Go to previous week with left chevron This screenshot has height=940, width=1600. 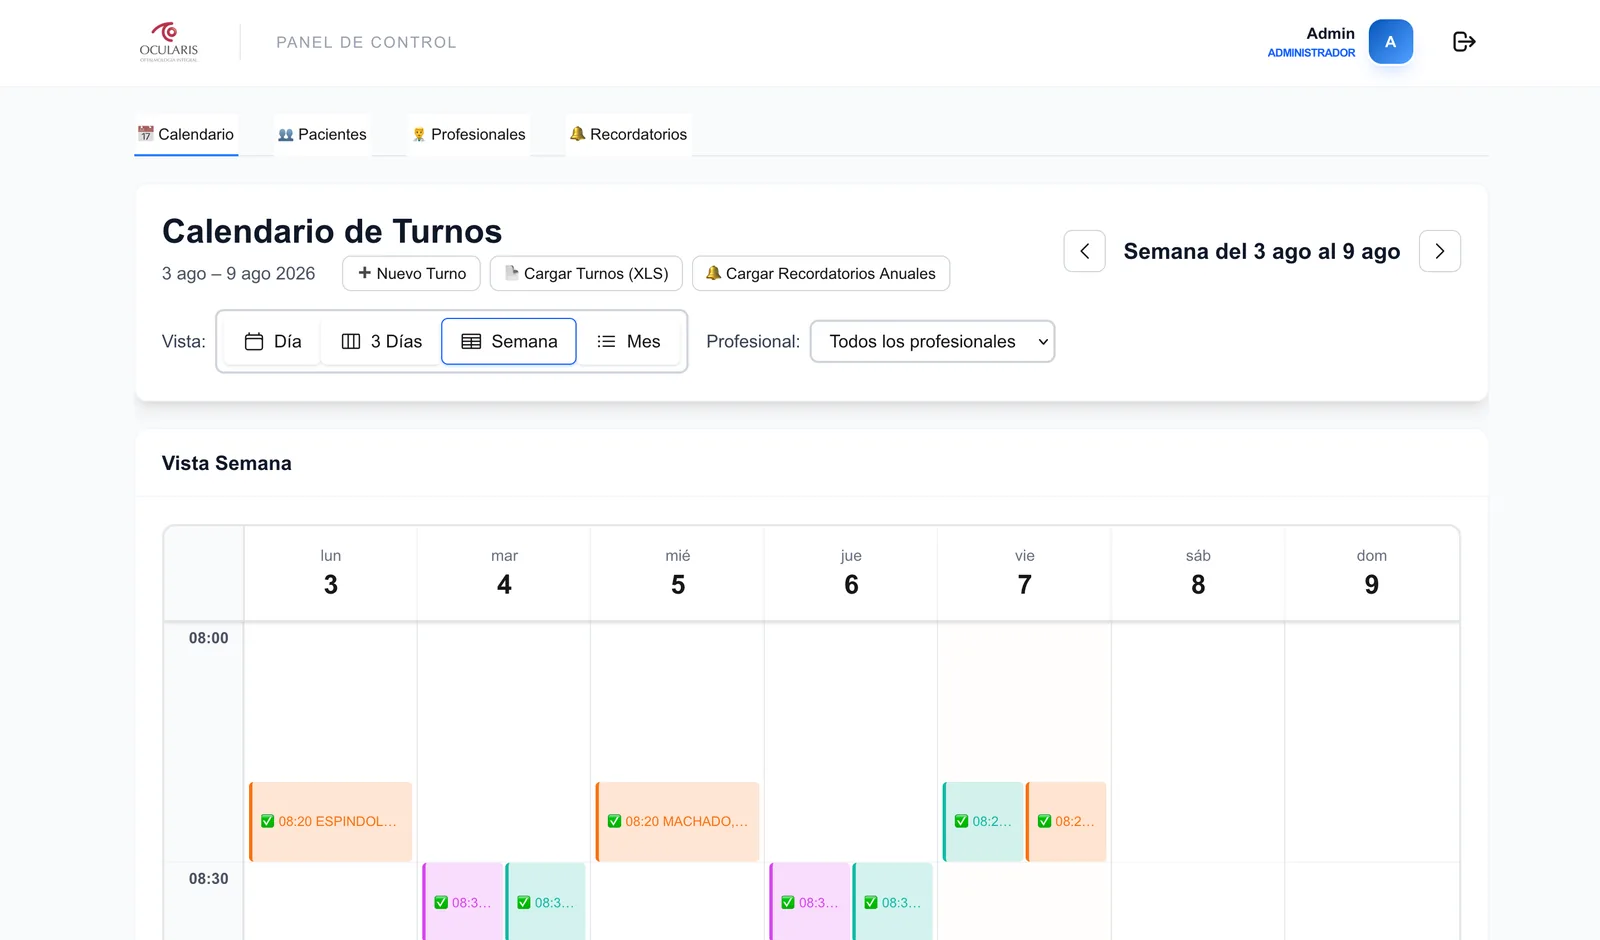1084,251
